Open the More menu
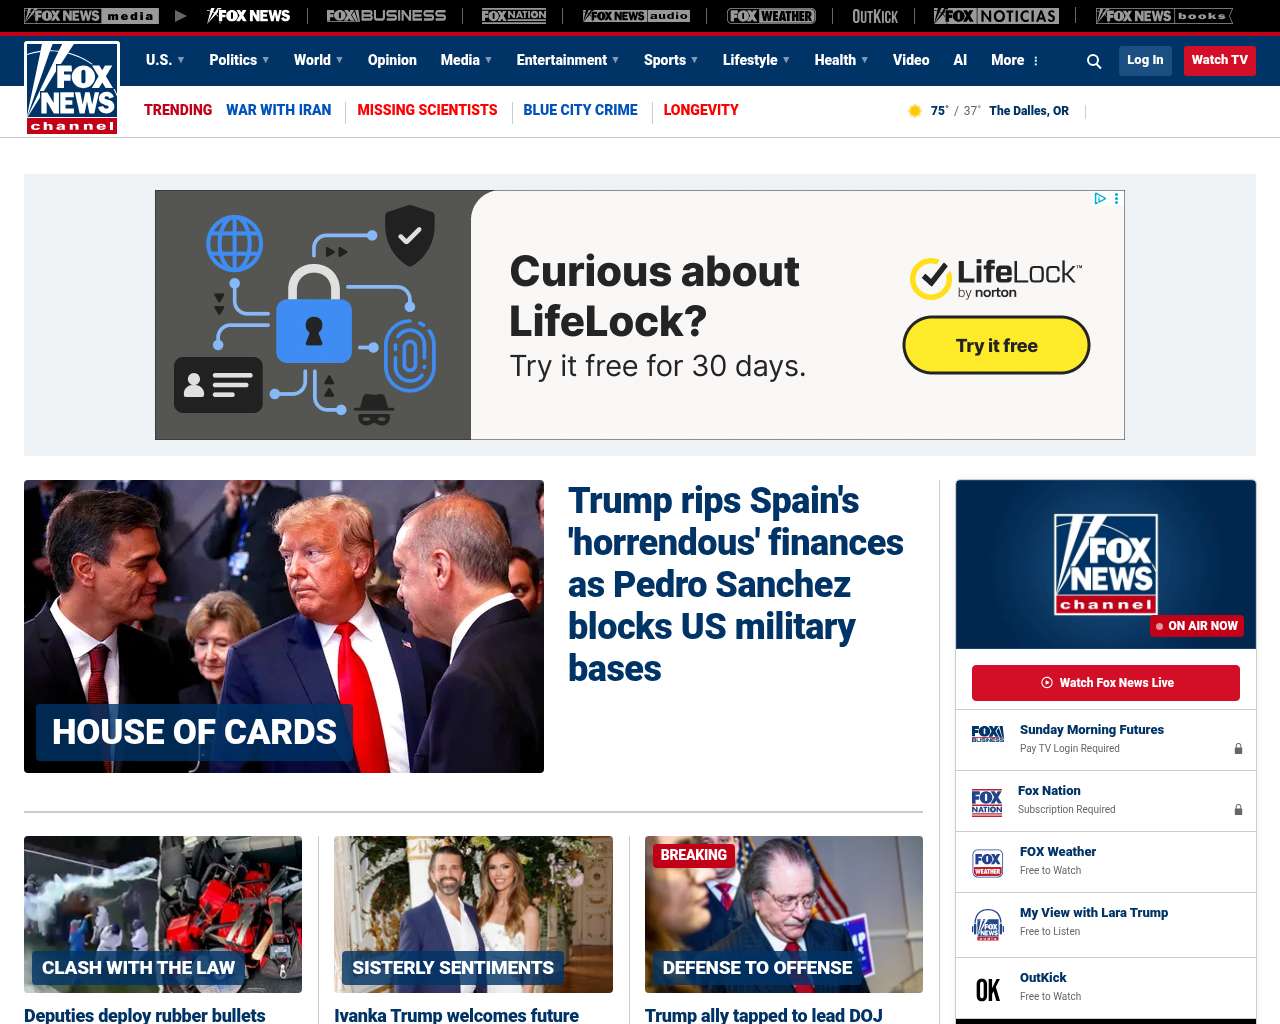 click(1015, 60)
